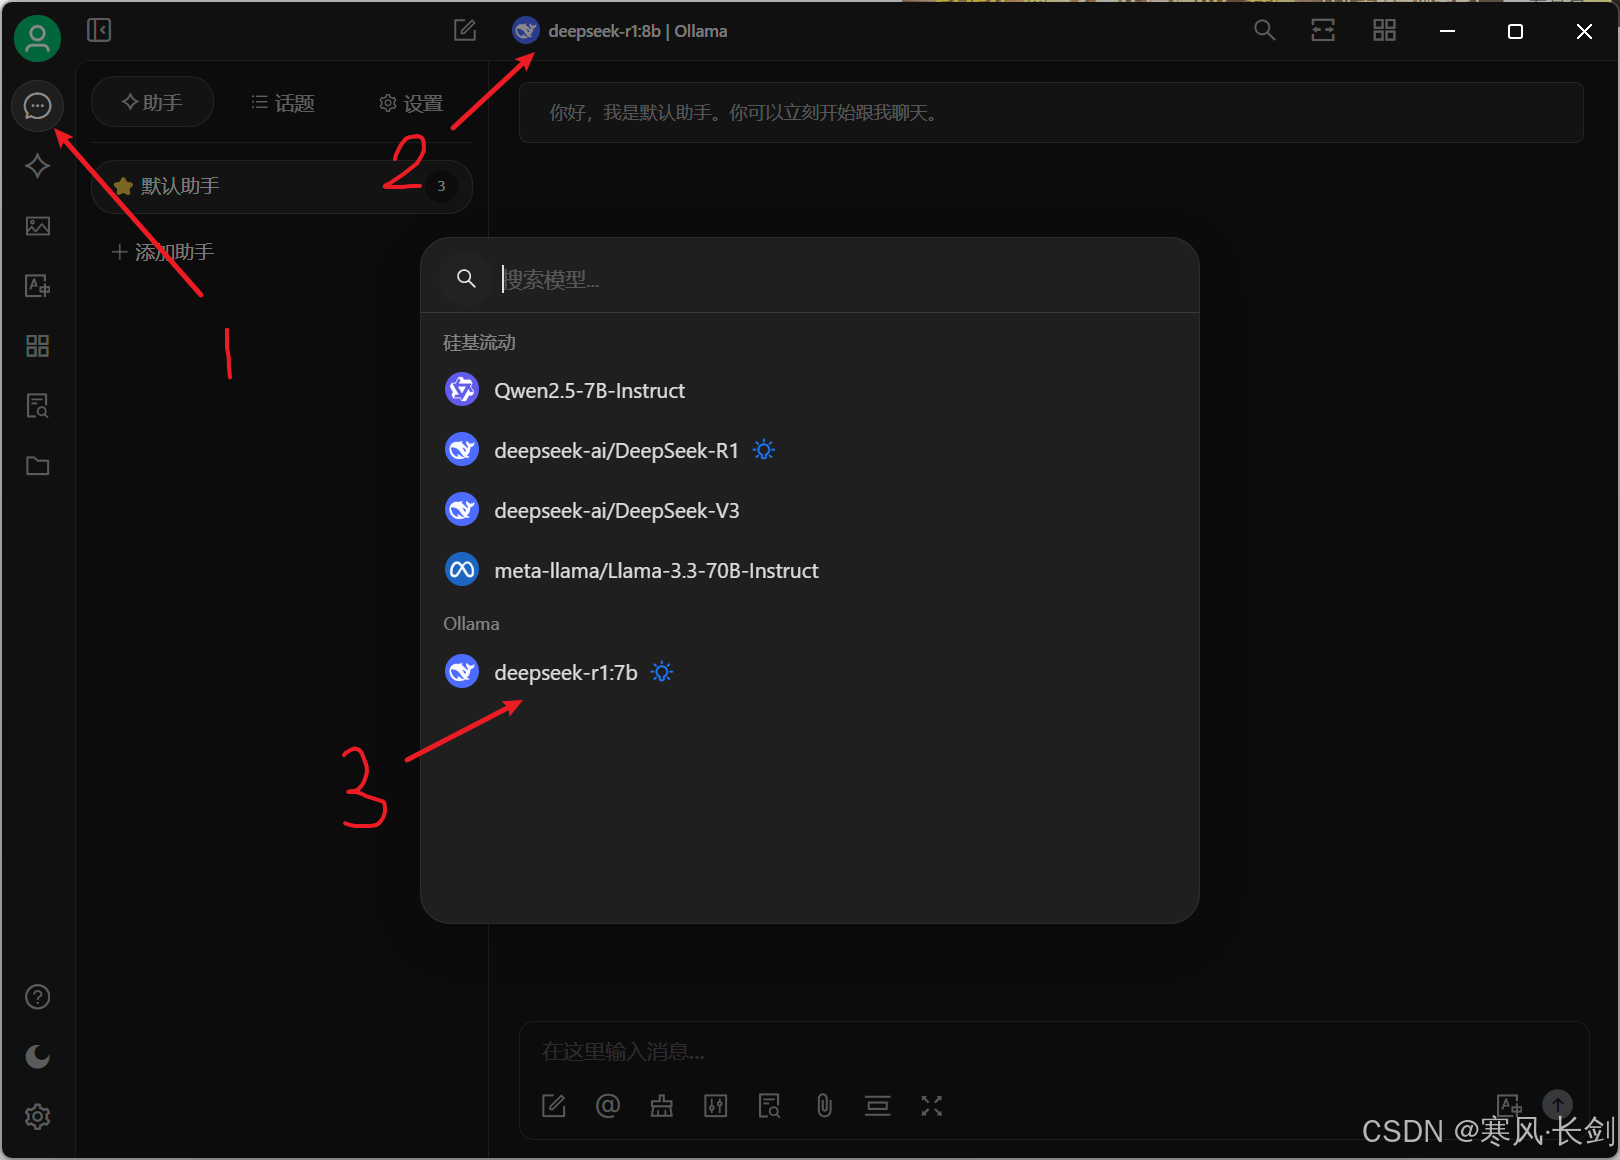Focus the 搜索模型 search field

840,279
